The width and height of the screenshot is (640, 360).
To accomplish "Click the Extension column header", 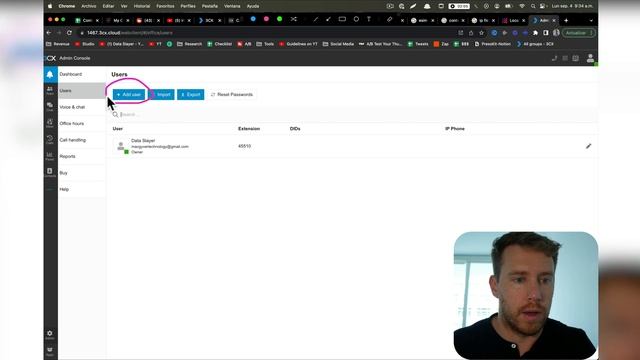I will tap(249, 129).
